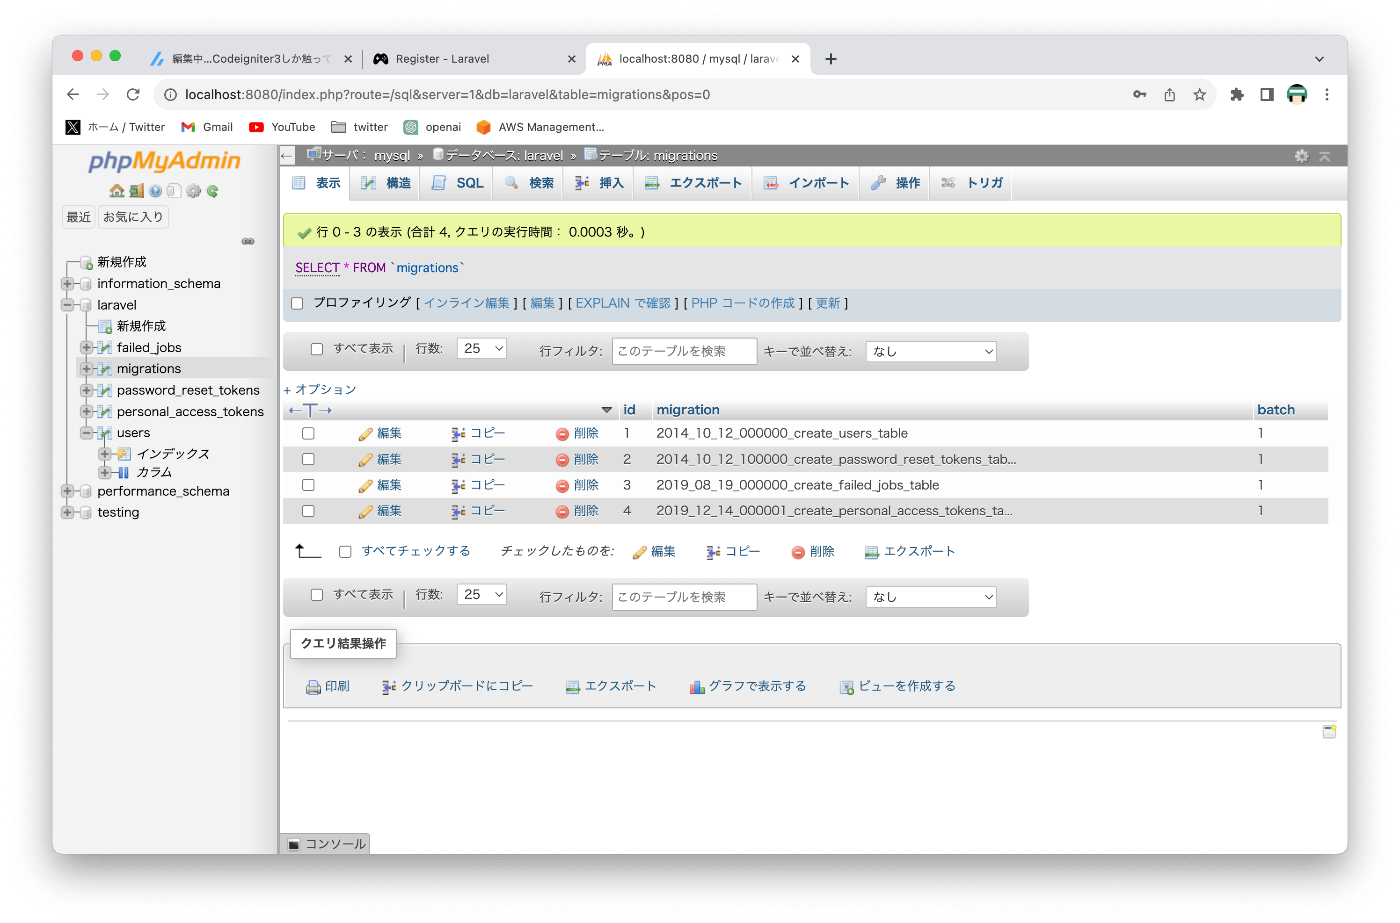
Task: Click display chart (グラフで表示する) icon
Action: 697,687
